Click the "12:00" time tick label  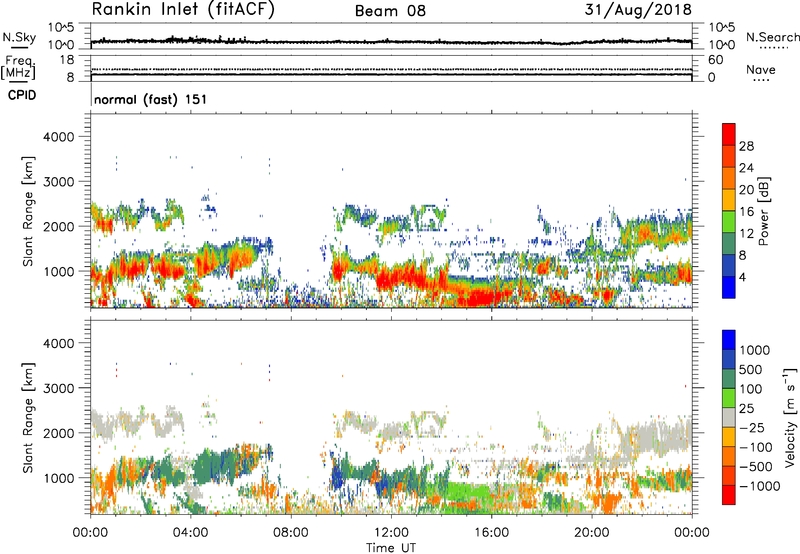pos(391,533)
